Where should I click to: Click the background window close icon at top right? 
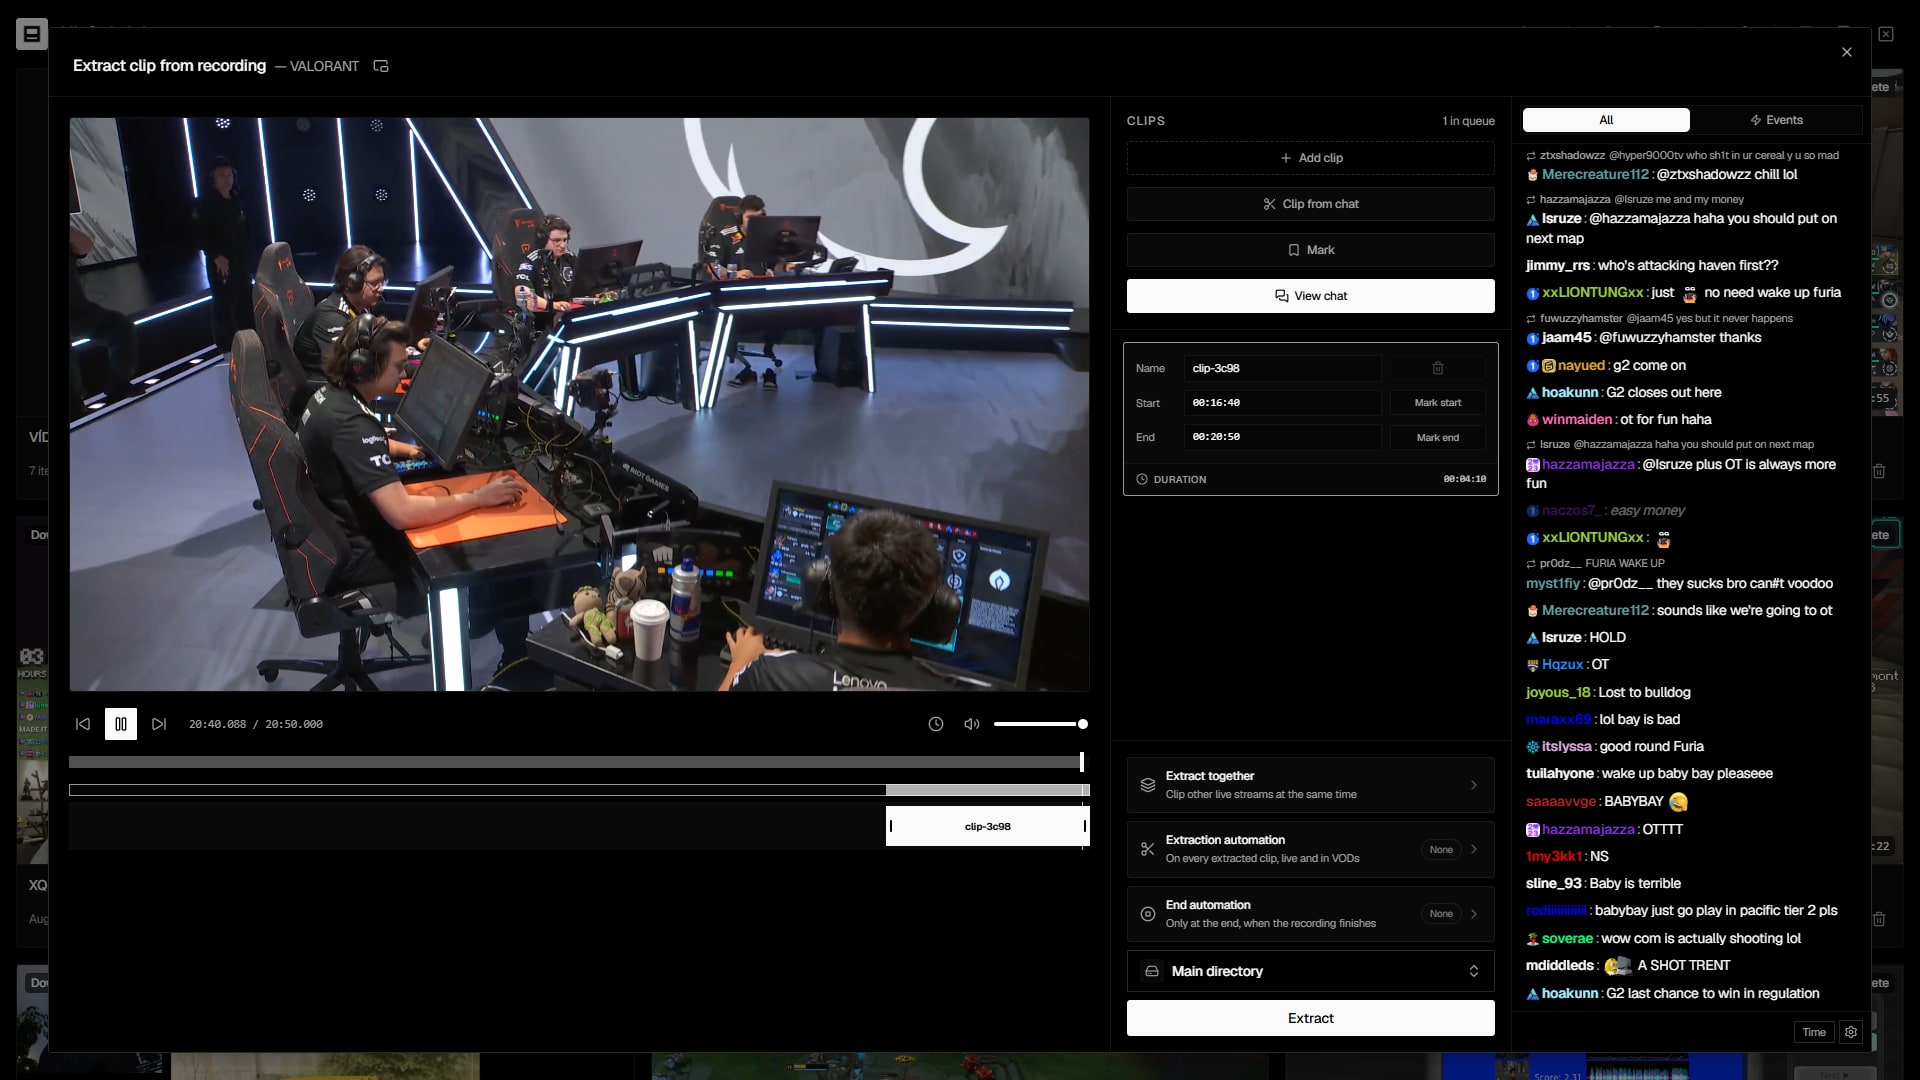click(x=1886, y=34)
